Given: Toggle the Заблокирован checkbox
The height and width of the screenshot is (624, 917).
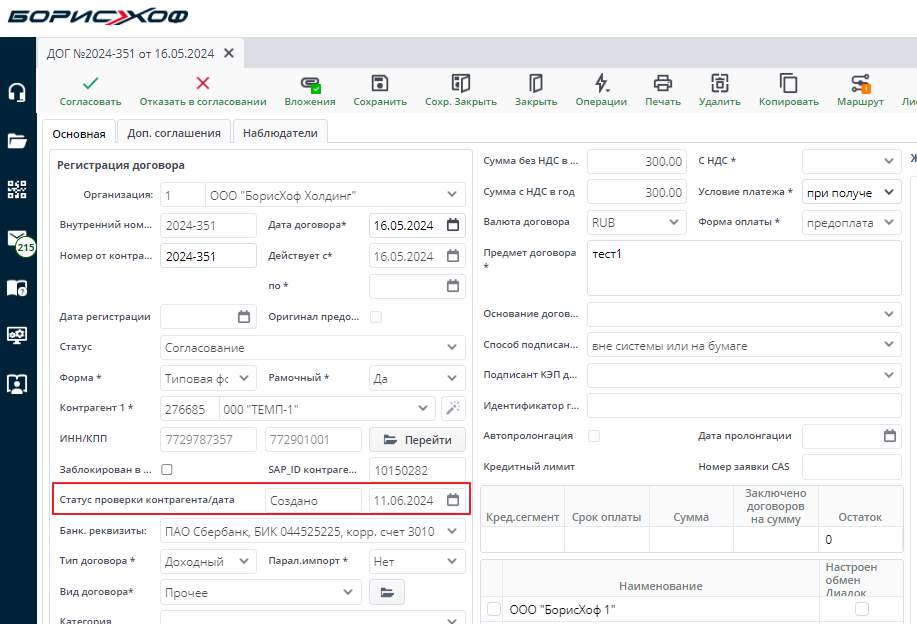Looking at the screenshot, I should pyautogui.click(x=167, y=469).
